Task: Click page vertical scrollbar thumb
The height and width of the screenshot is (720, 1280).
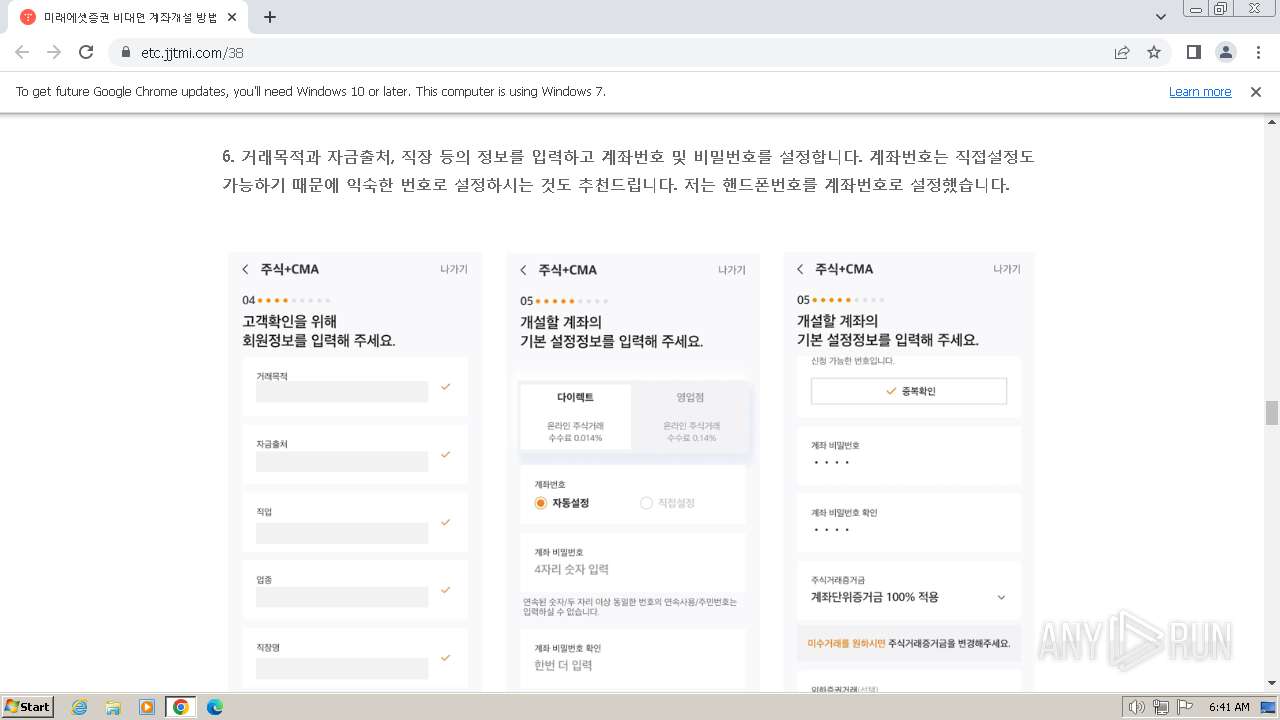Action: tap(1271, 412)
